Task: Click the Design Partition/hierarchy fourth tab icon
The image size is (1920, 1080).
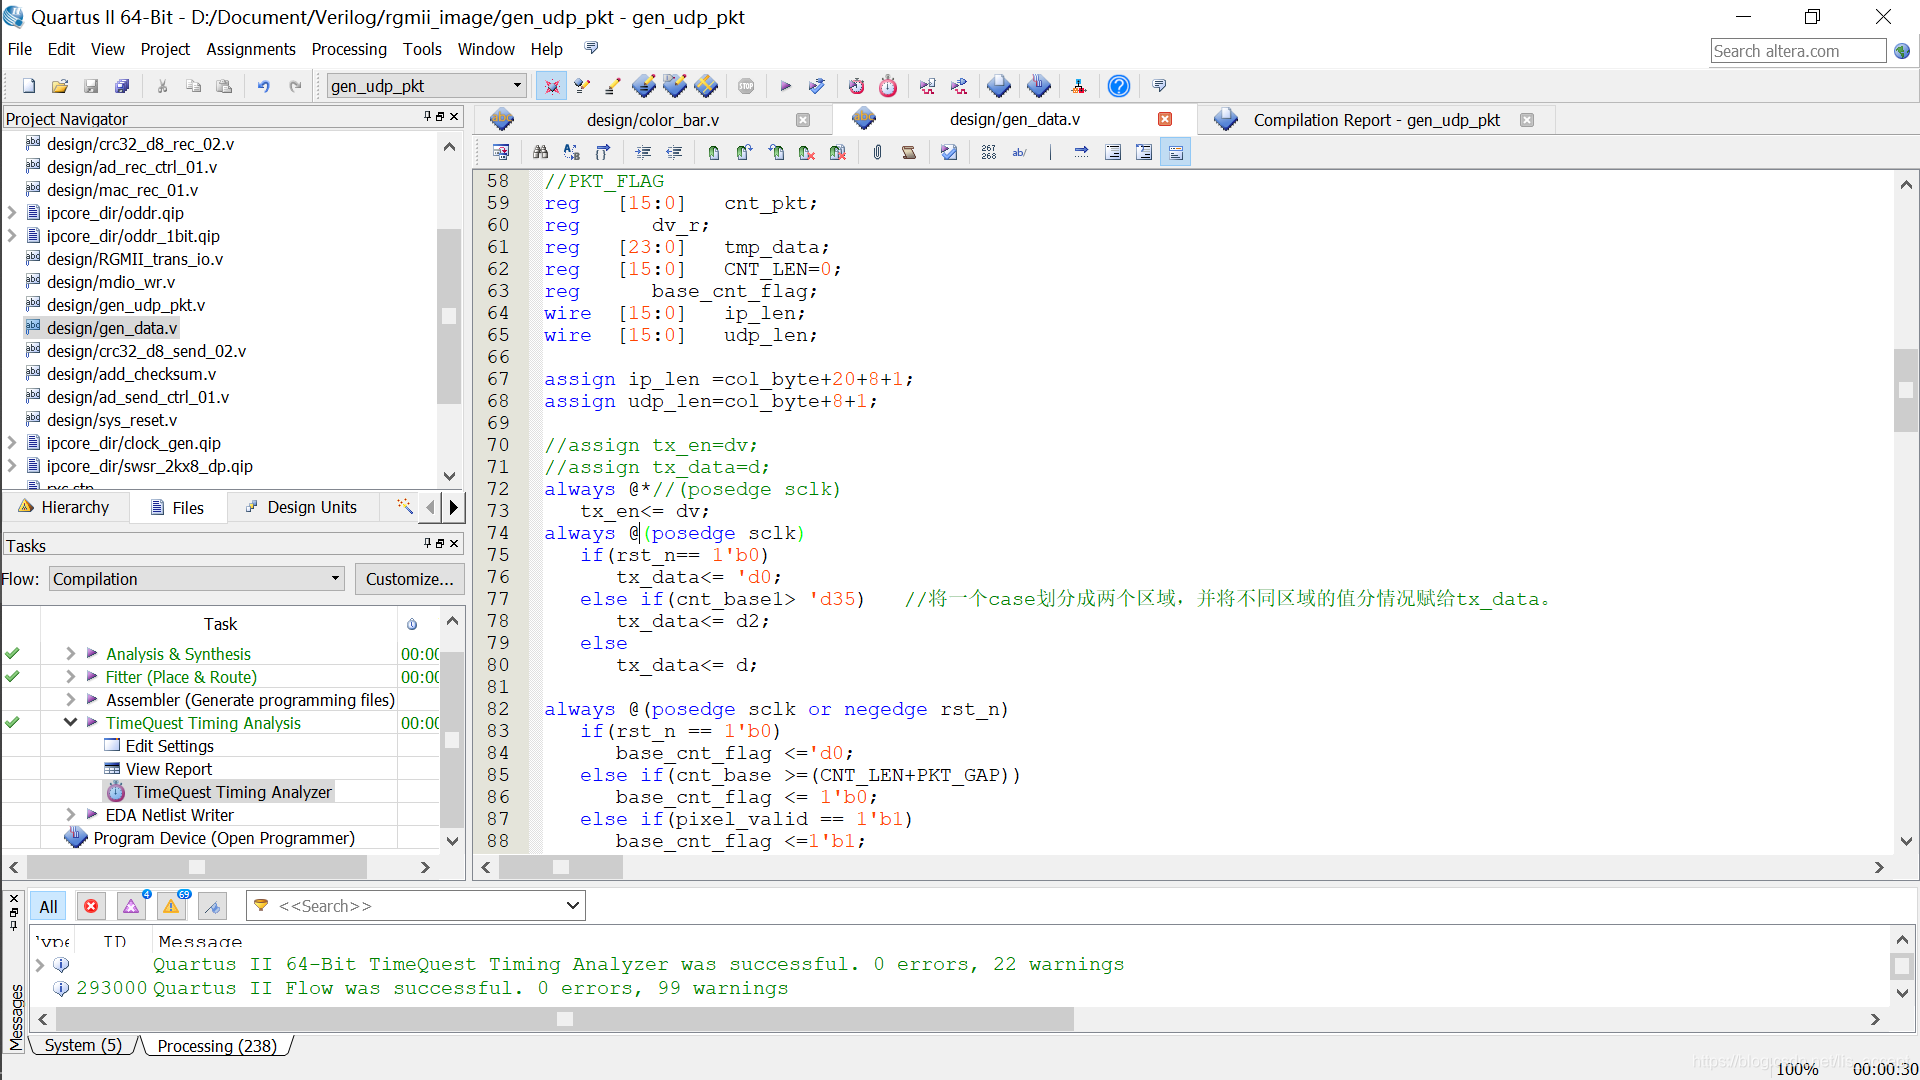Action: coord(405,507)
